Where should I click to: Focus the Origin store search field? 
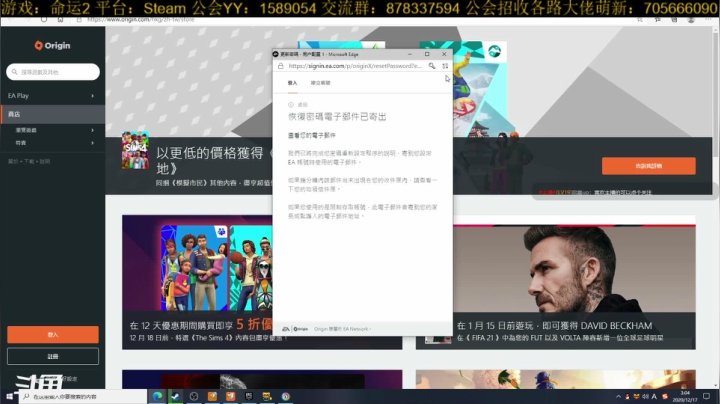tap(53, 72)
